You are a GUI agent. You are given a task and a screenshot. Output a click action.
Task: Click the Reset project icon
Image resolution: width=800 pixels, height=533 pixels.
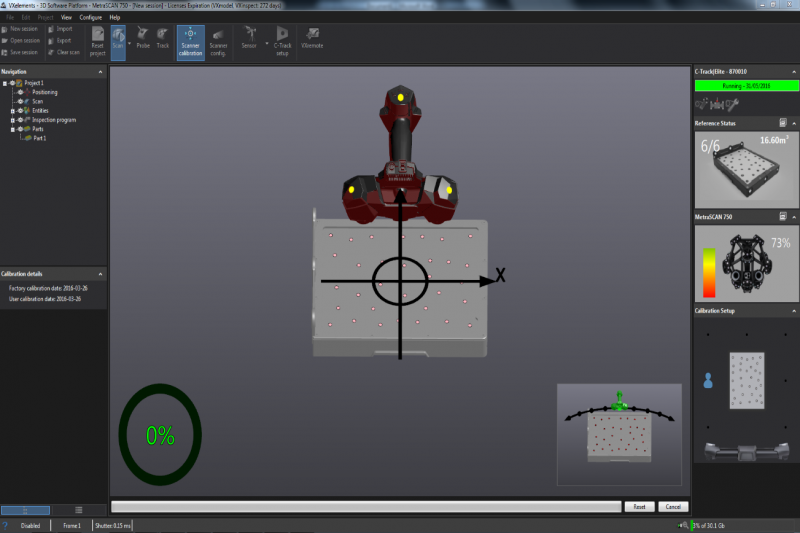pyautogui.click(x=97, y=40)
